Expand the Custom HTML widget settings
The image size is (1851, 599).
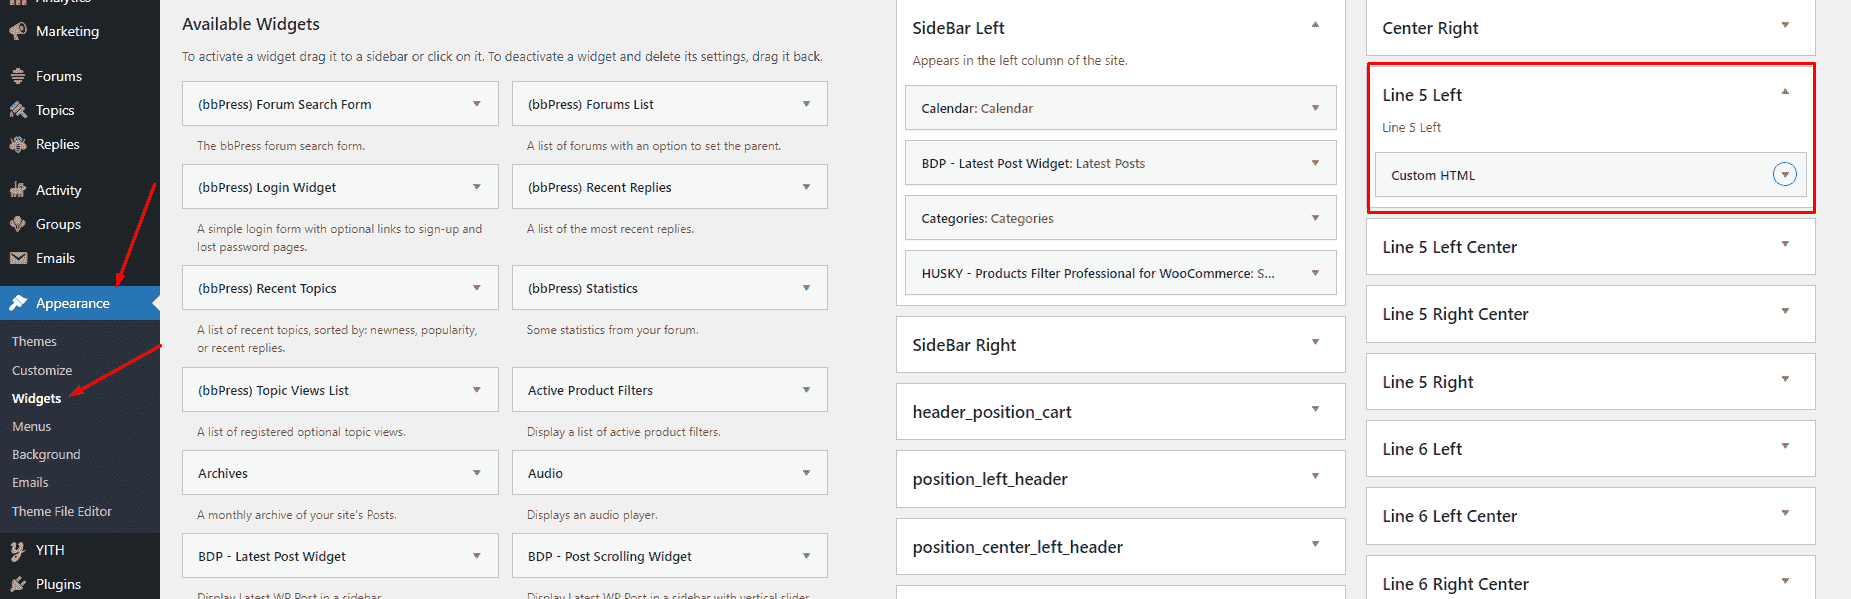pyautogui.click(x=1784, y=175)
